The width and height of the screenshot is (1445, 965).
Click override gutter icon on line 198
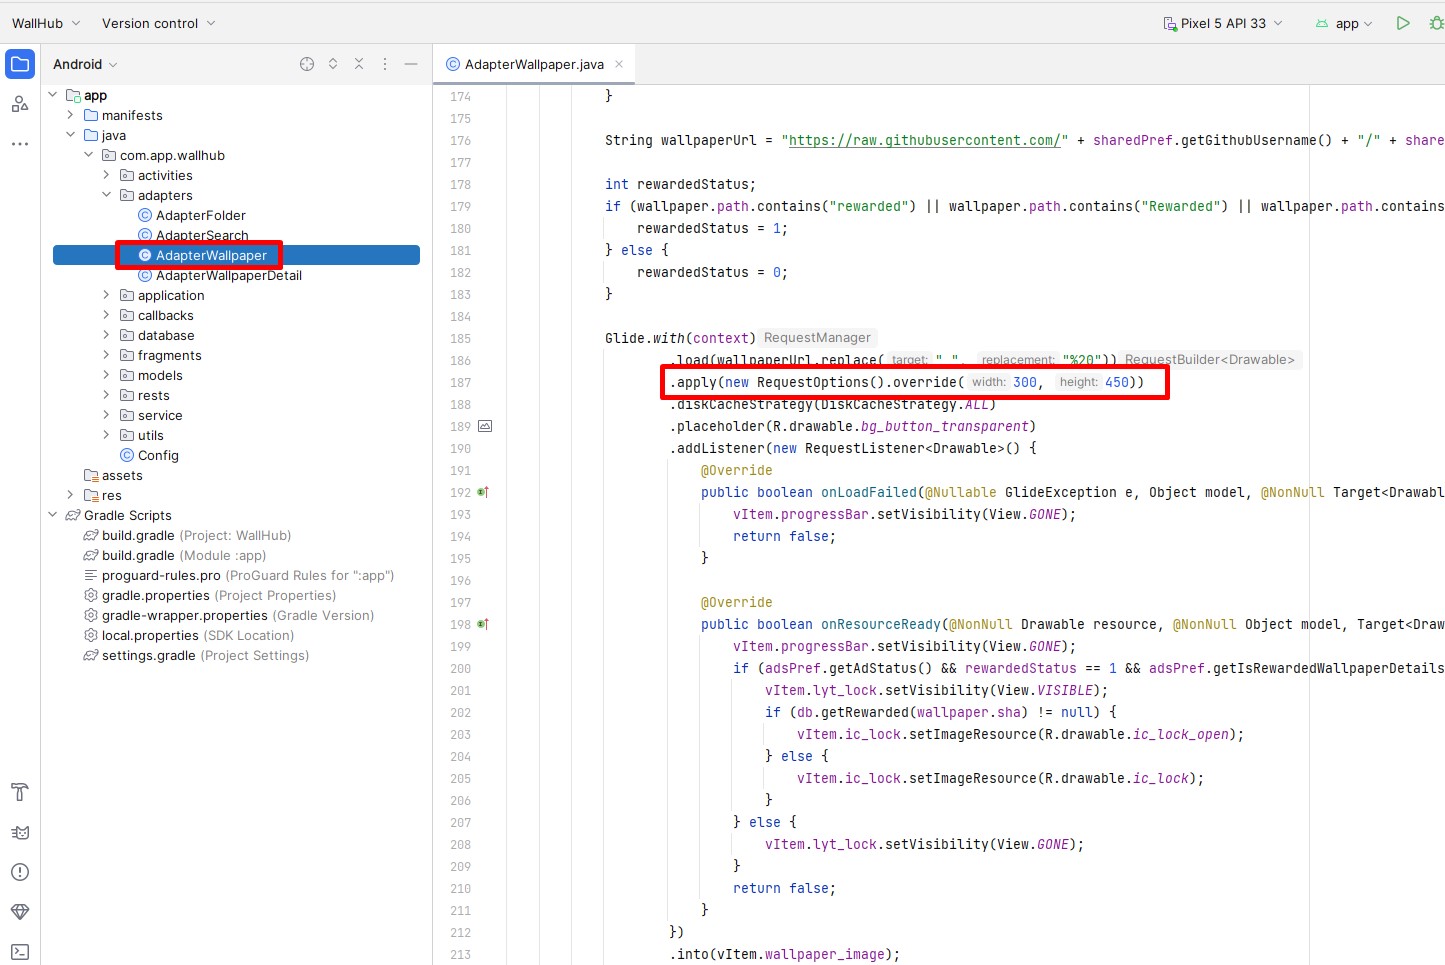[x=483, y=624]
